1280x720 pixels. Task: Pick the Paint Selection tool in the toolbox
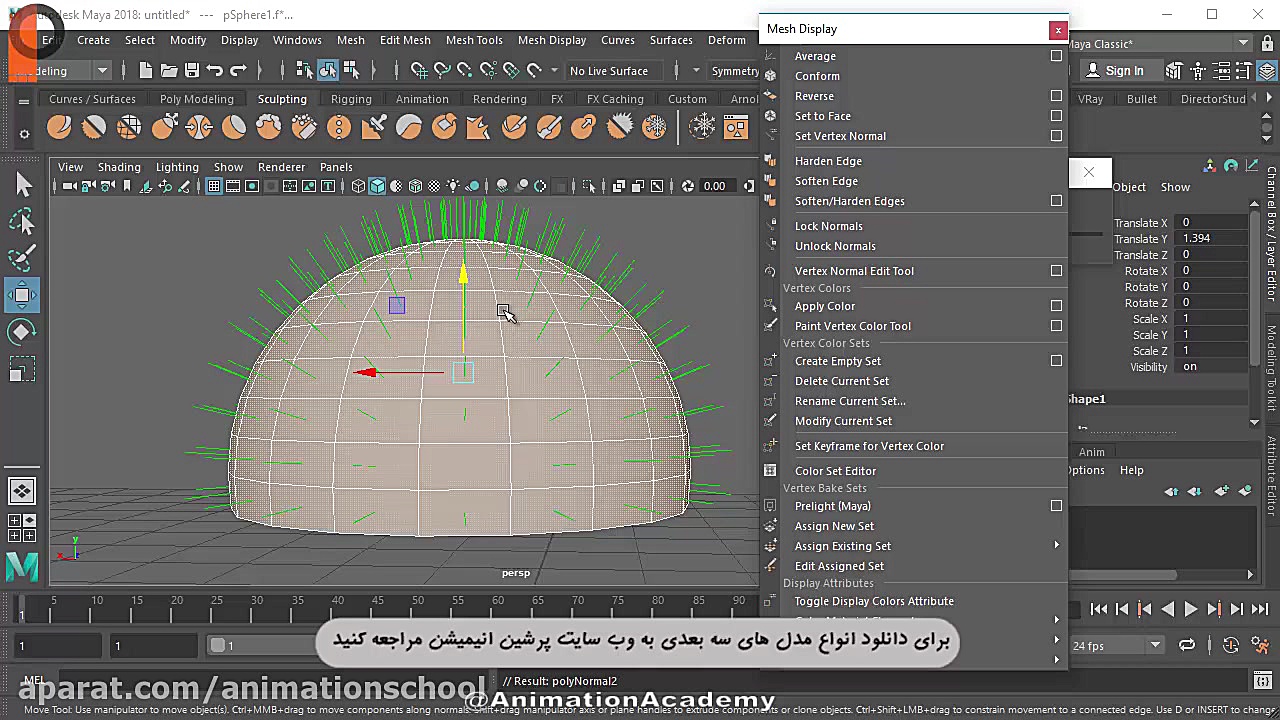tap(22, 258)
